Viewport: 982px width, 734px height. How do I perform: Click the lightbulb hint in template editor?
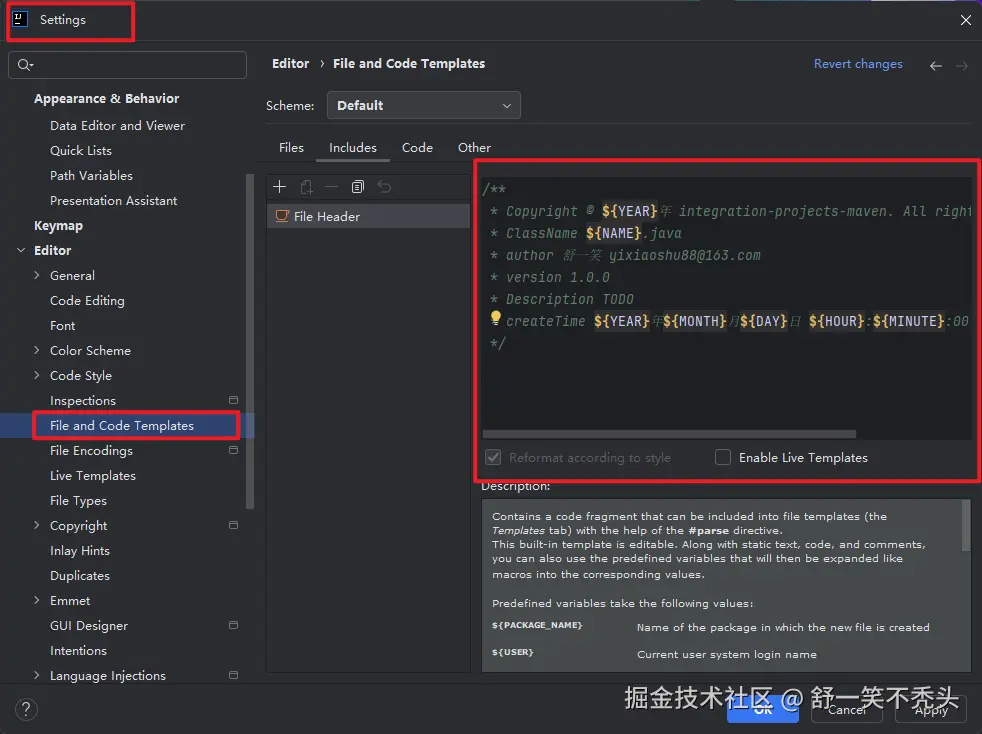point(495,318)
